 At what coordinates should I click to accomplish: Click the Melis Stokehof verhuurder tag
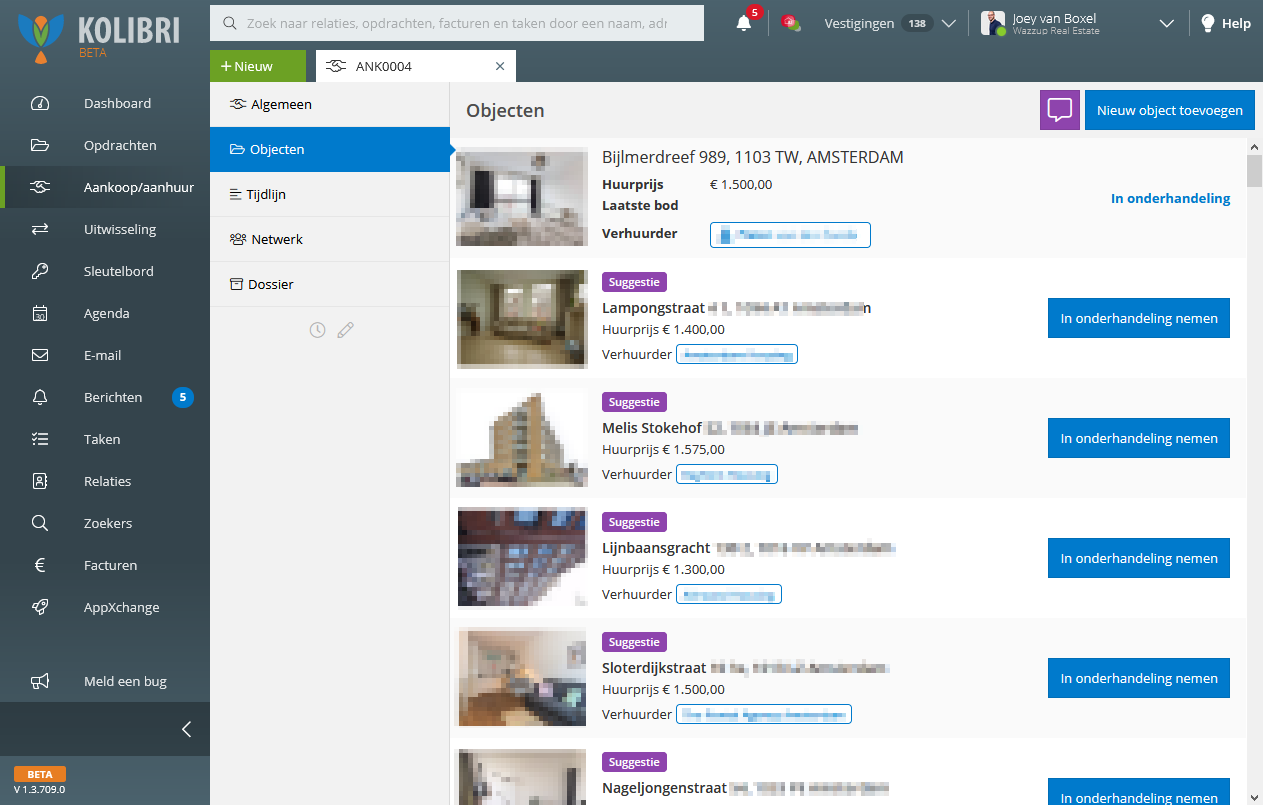pyautogui.click(x=727, y=474)
